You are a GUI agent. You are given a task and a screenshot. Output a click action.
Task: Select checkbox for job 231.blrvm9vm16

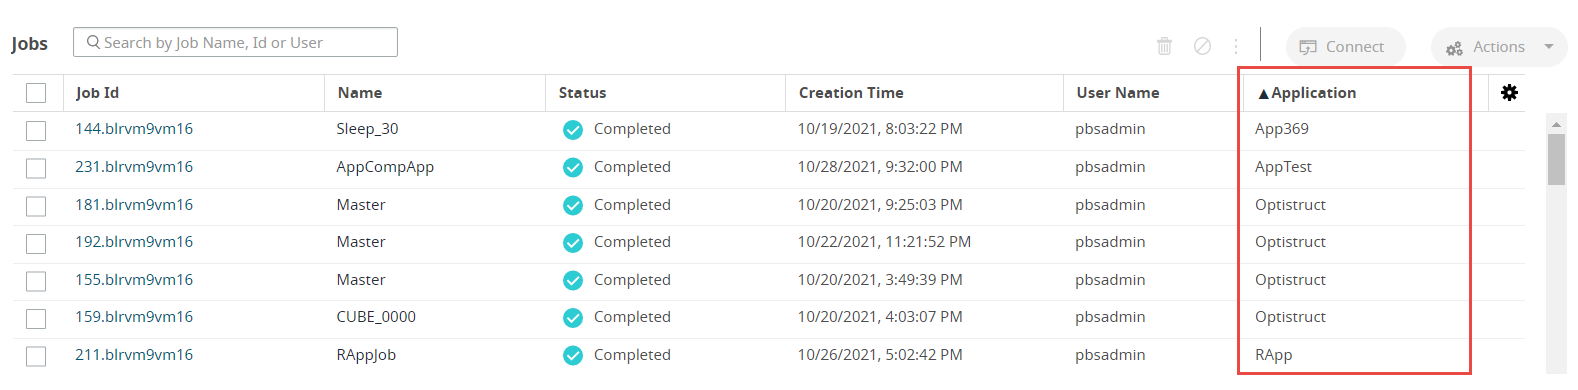pos(36,168)
